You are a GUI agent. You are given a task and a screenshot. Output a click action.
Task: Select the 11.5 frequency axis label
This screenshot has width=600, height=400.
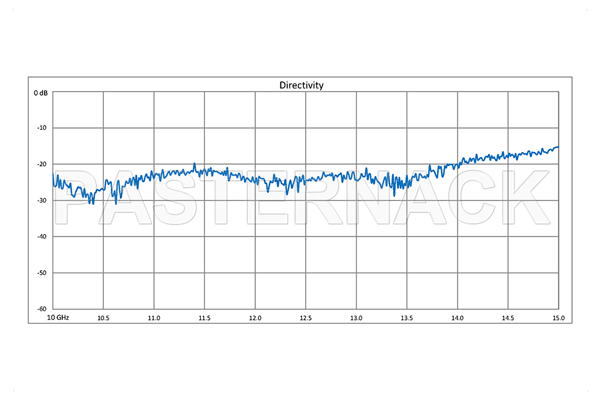(x=204, y=318)
